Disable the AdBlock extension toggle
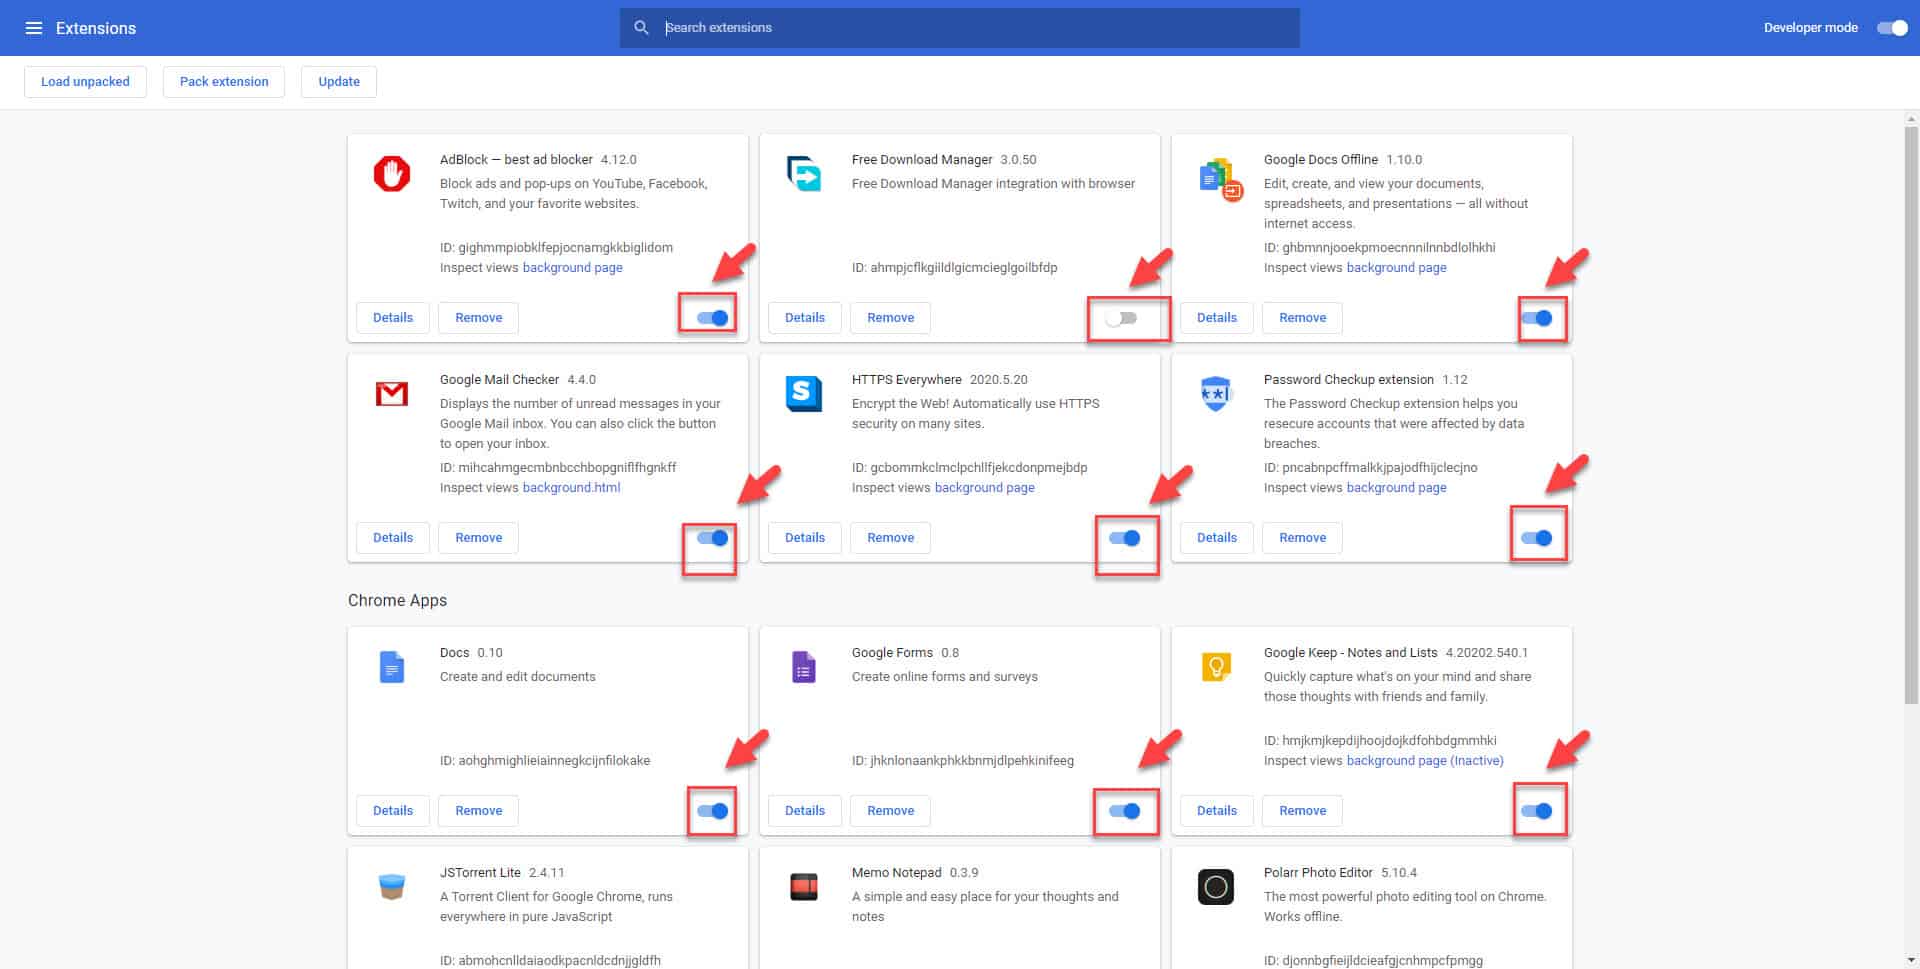Screen dimensions: 1920x969 tap(713, 318)
